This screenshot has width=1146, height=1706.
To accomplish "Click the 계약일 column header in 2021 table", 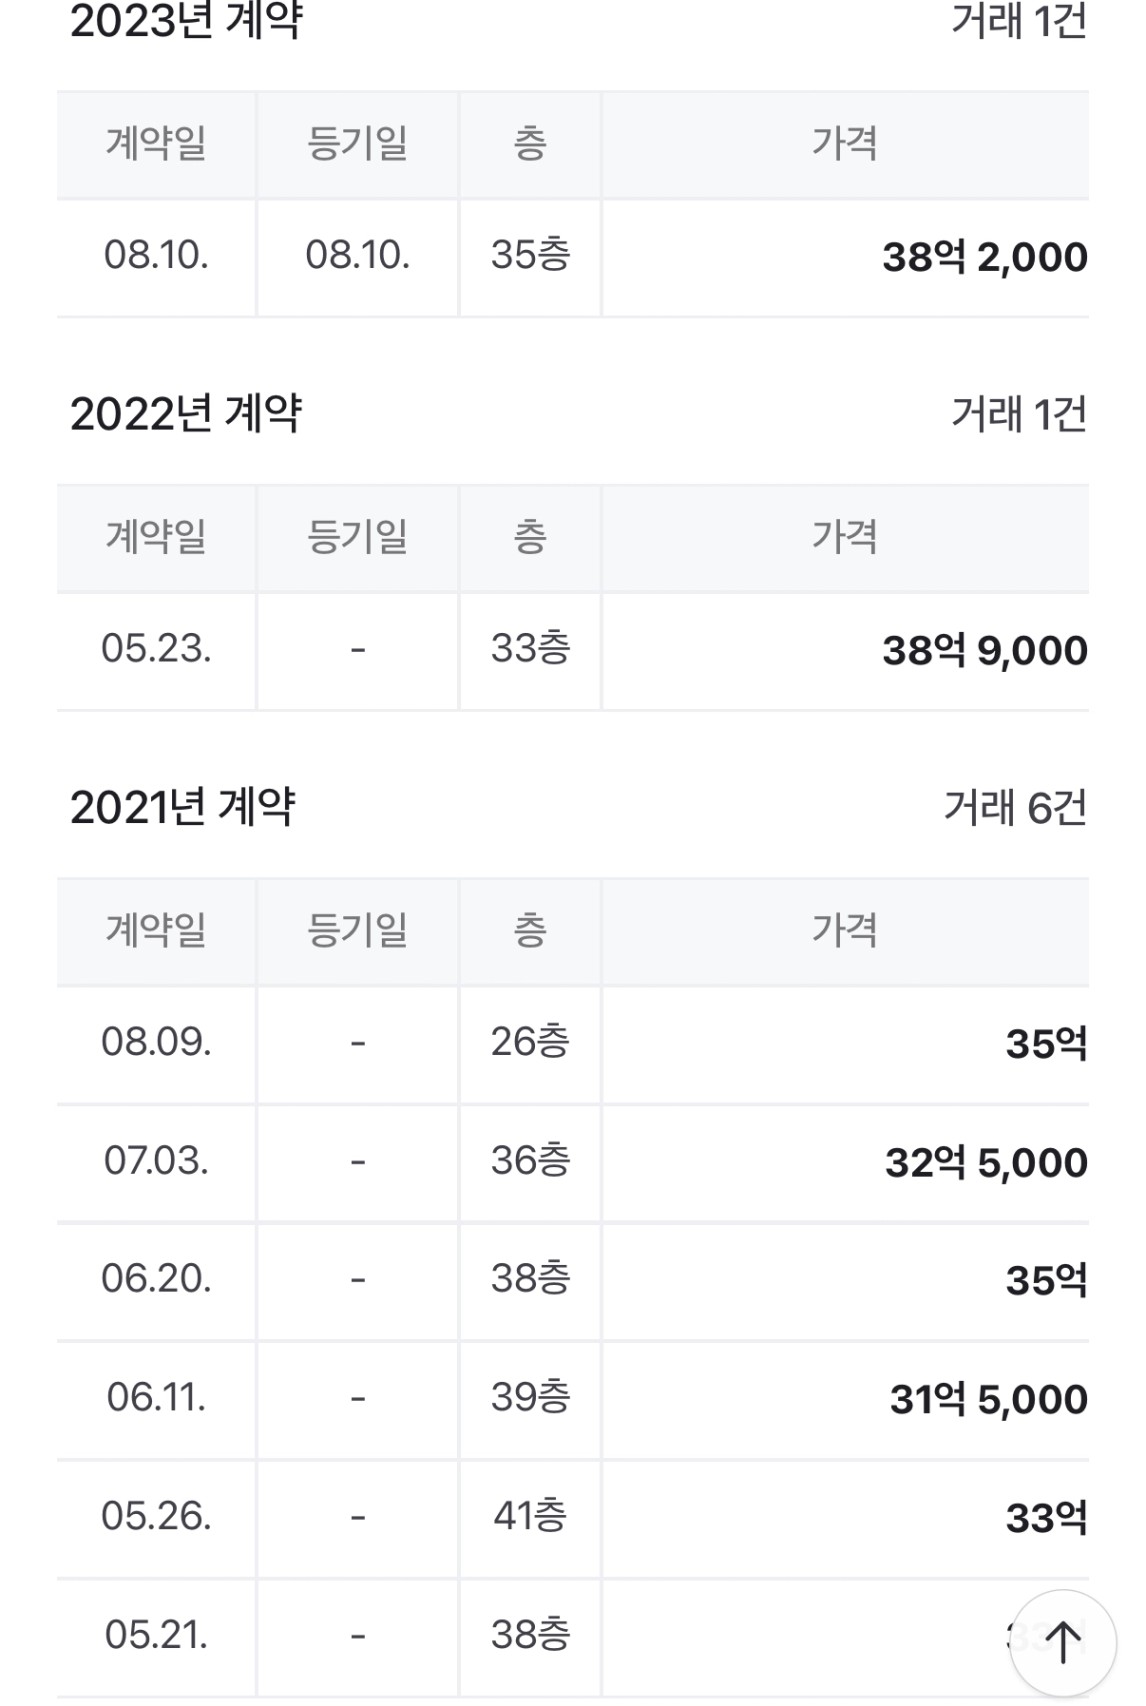I will (x=156, y=930).
